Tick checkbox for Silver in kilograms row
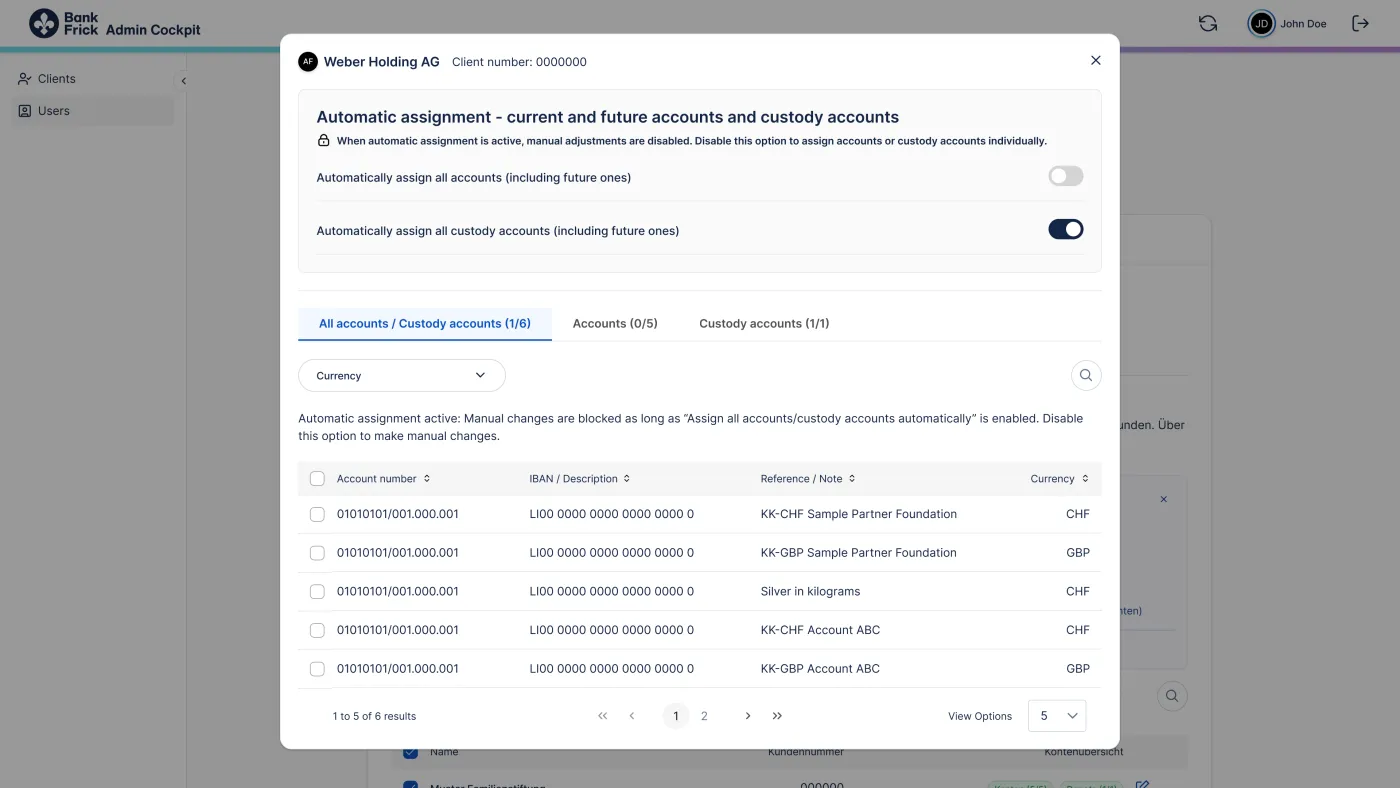The height and width of the screenshot is (788, 1400). point(317,592)
